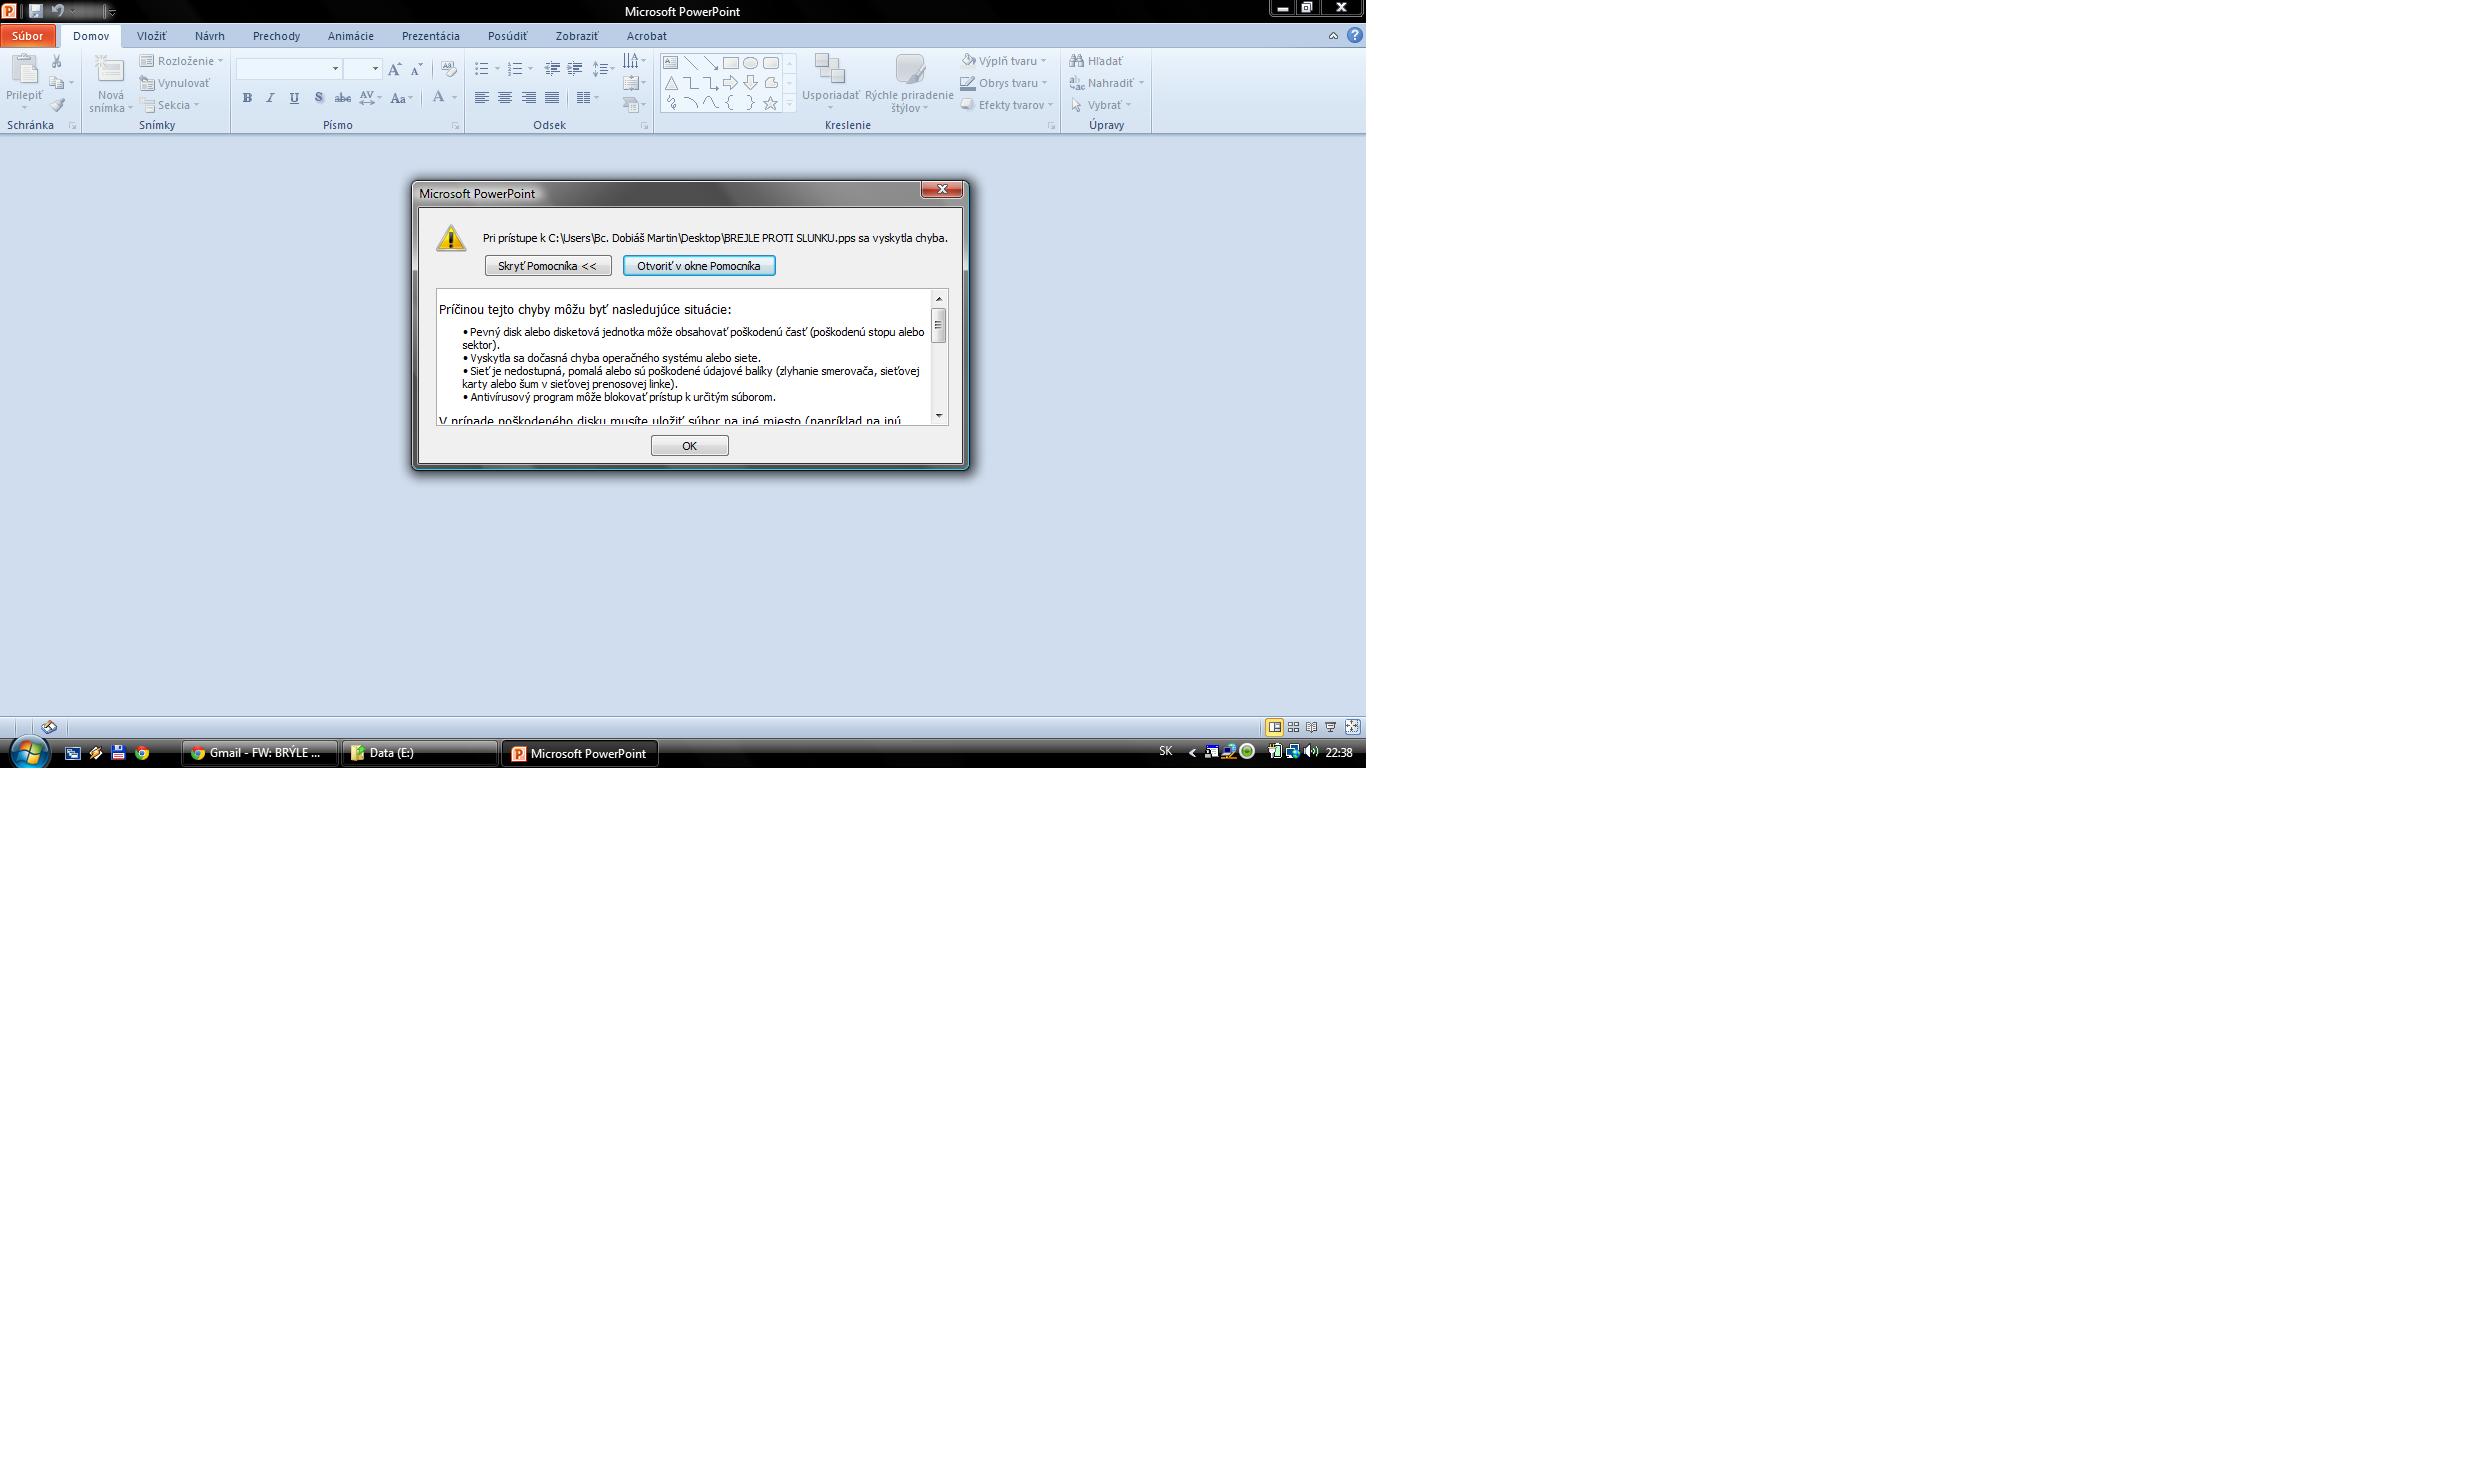Screen dimensions: 2468x1484
Task: Click the Save icon in quick access toolbar
Action: point(35,11)
